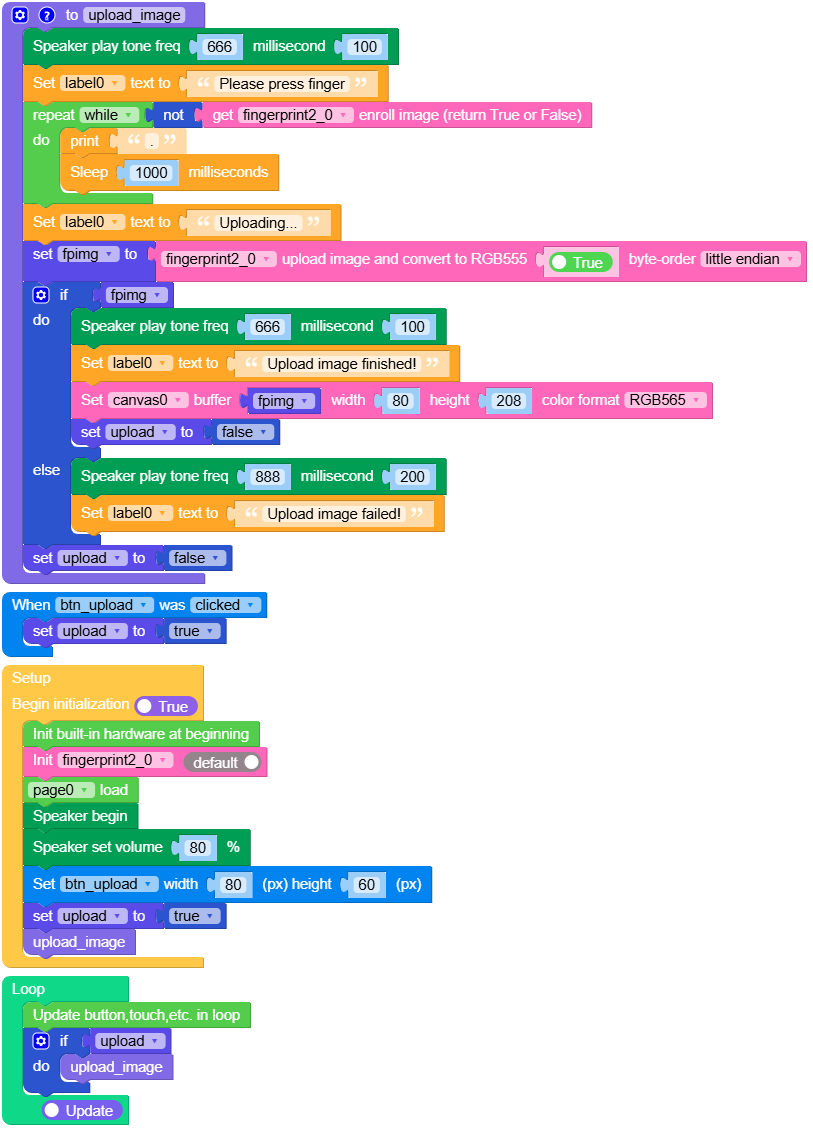
Task: Click the 666 frequency field in Speaker play tone
Action: (x=218, y=46)
